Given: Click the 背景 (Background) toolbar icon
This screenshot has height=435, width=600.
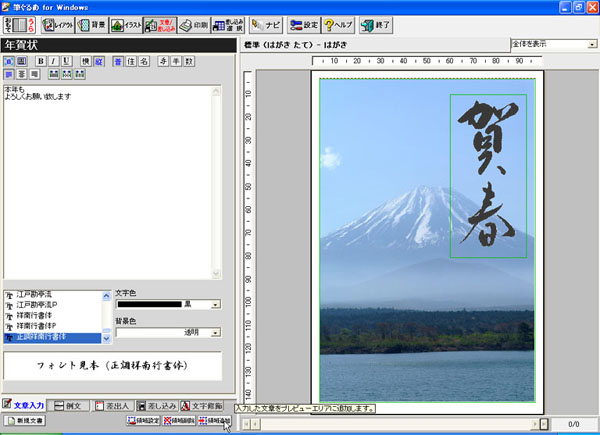Looking at the screenshot, I should pyautogui.click(x=90, y=25).
